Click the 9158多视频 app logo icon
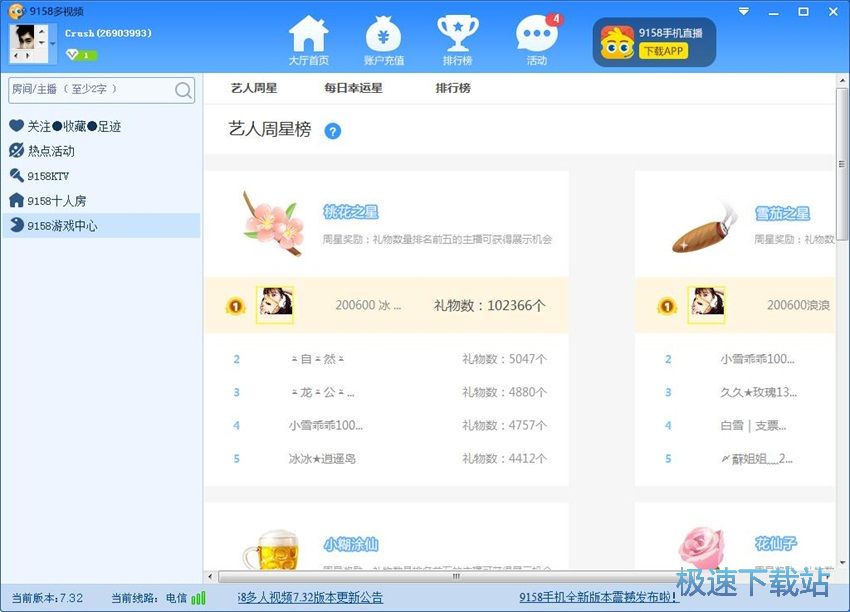Image resolution: width=850 pixels, height=612 pixels. click(16, 11)
